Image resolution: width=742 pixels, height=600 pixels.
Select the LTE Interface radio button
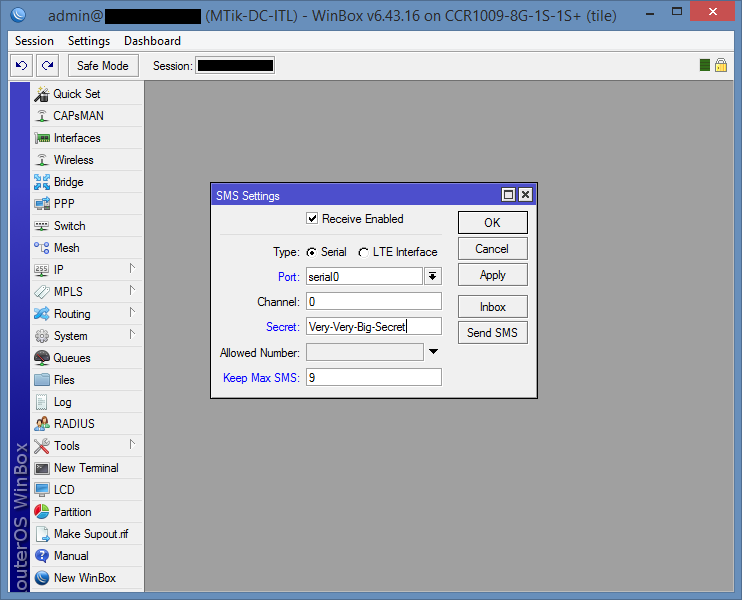(363, 252)
